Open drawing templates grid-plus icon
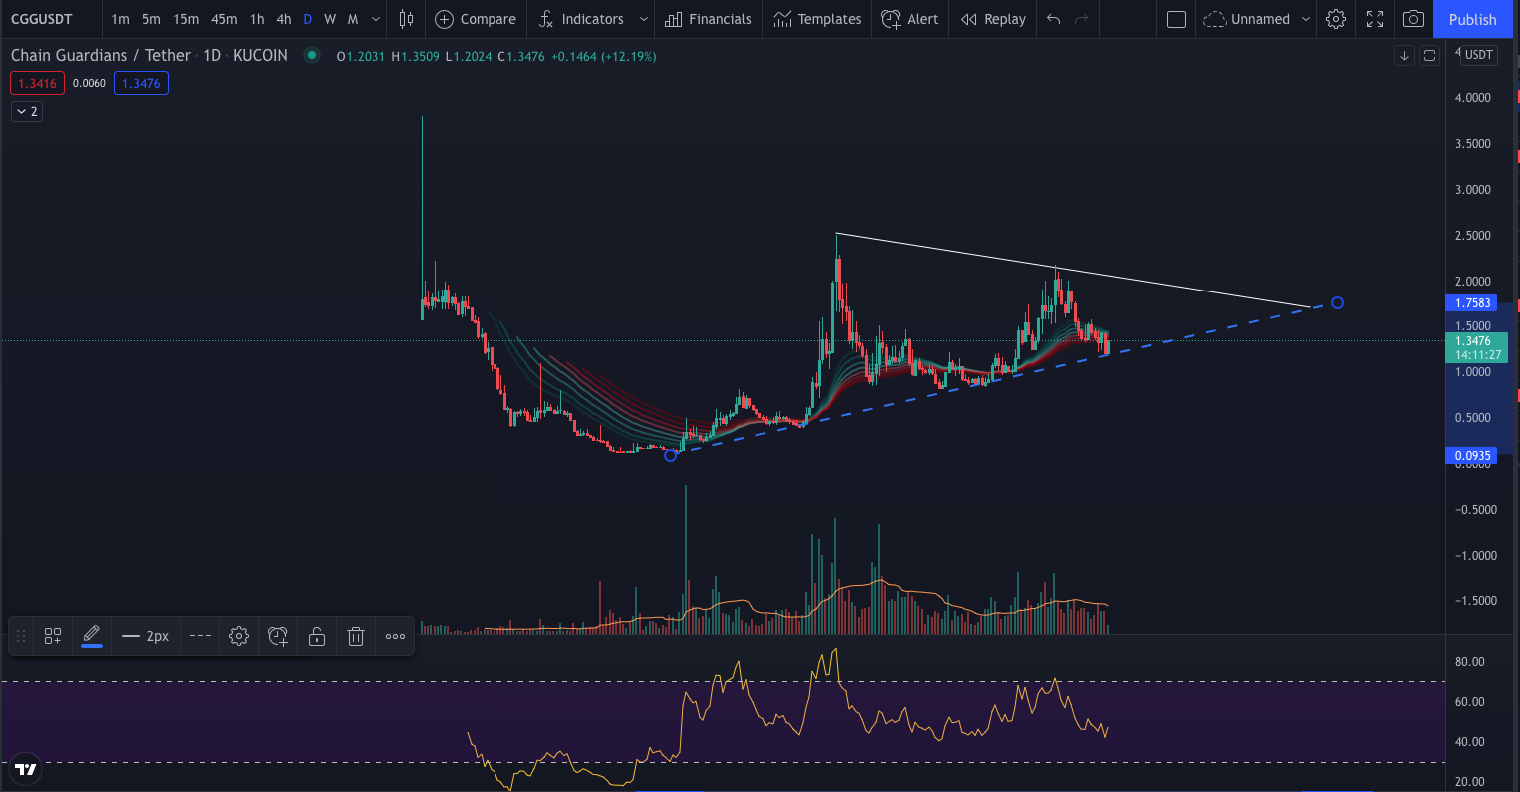 click(53, 636)
